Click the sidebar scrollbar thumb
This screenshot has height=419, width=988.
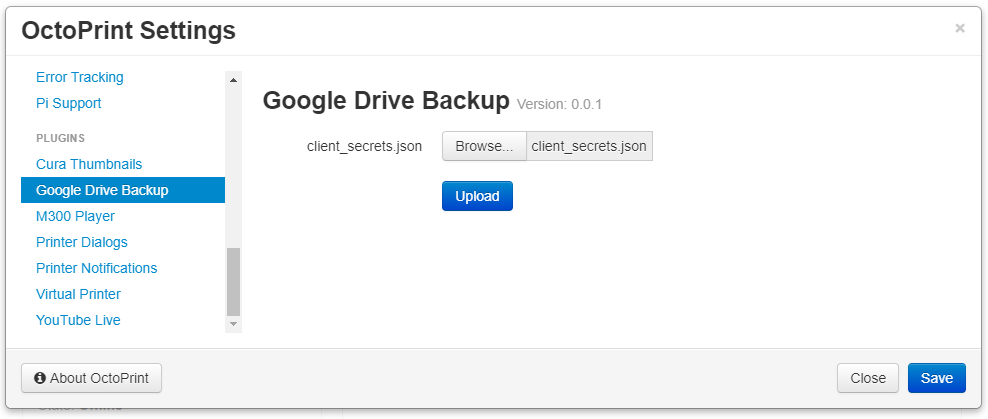234,281
